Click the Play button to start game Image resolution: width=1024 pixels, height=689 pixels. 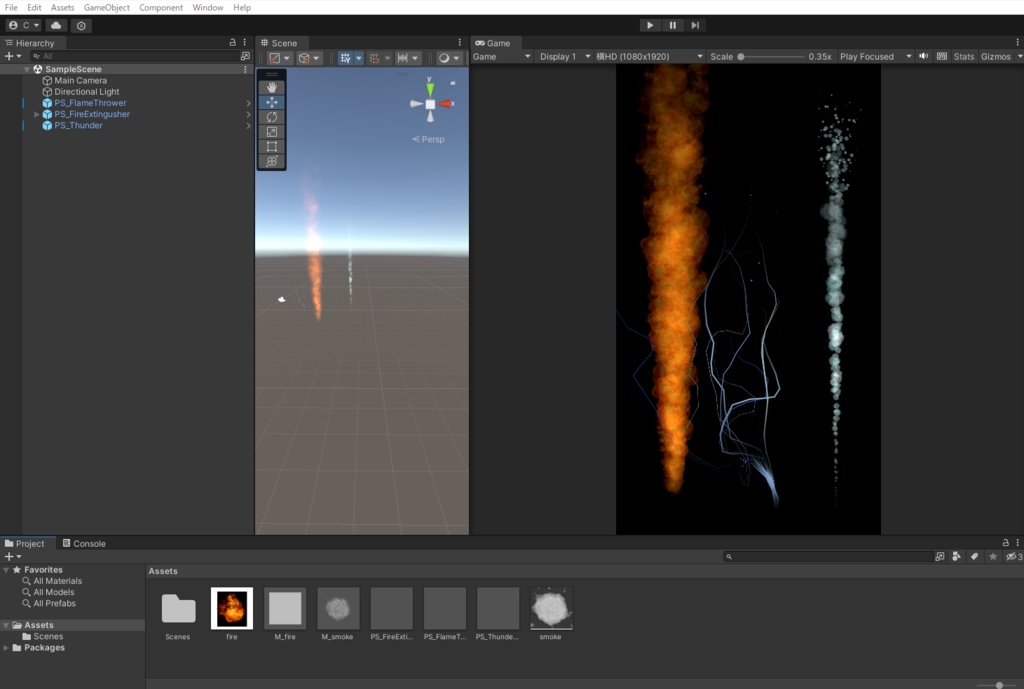tap(650, 25)
